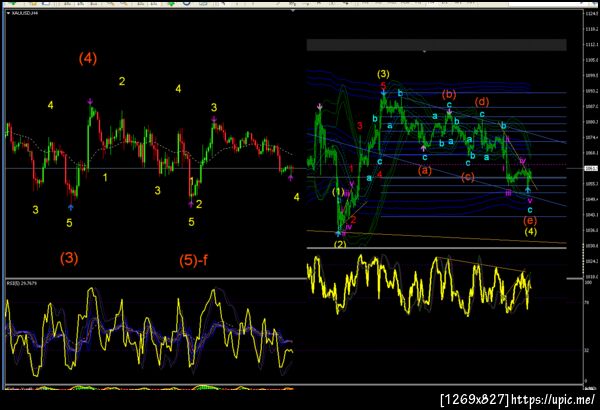Click the current price tag on price scale

[591, 168]
